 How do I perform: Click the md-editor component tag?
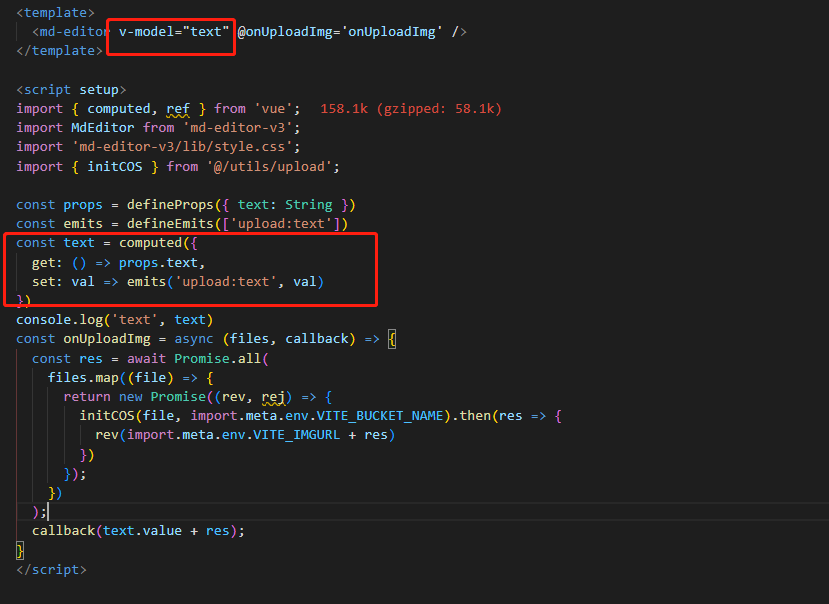pos(69,31)
